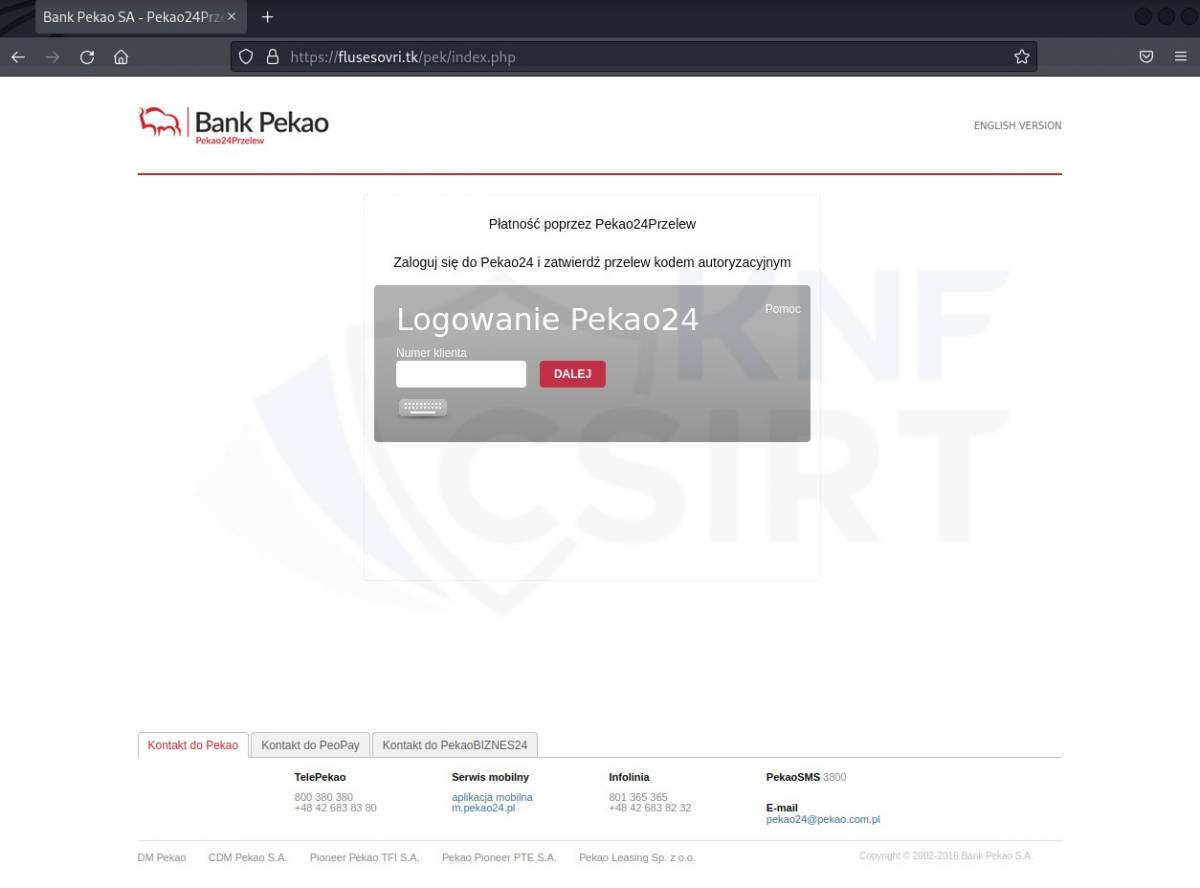Open Pioneer Pekao TFI S.A. link

(x=365, y=858)
